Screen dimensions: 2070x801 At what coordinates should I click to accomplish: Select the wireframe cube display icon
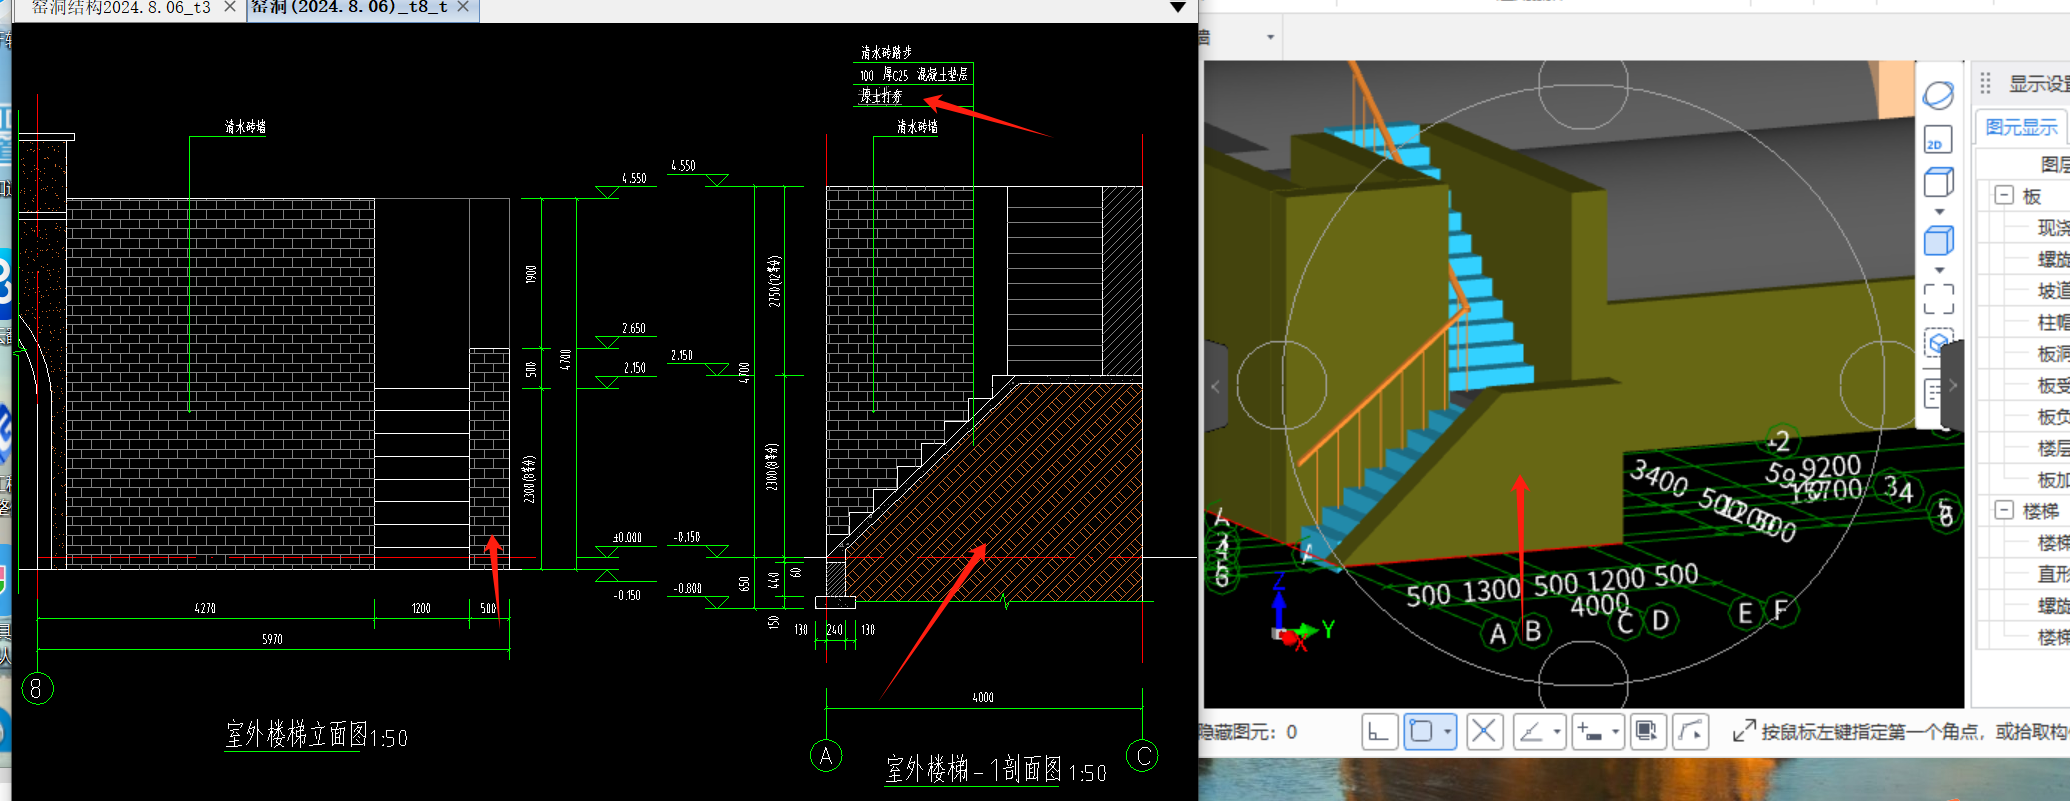pyautogui.click(x=1938, y=183)
